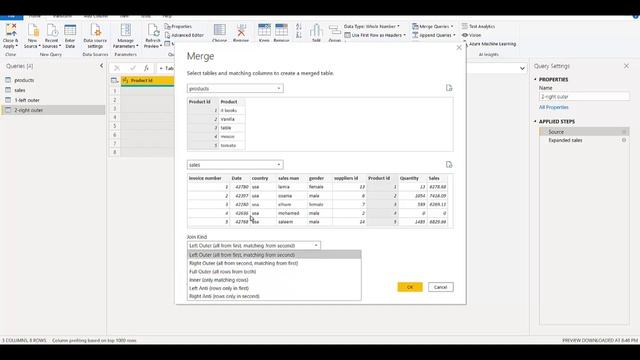The height and width of the screenshot is (360, 640).
Task: Select the 2-right outer query
Action: pyautogui.click(x=53, y=110)
